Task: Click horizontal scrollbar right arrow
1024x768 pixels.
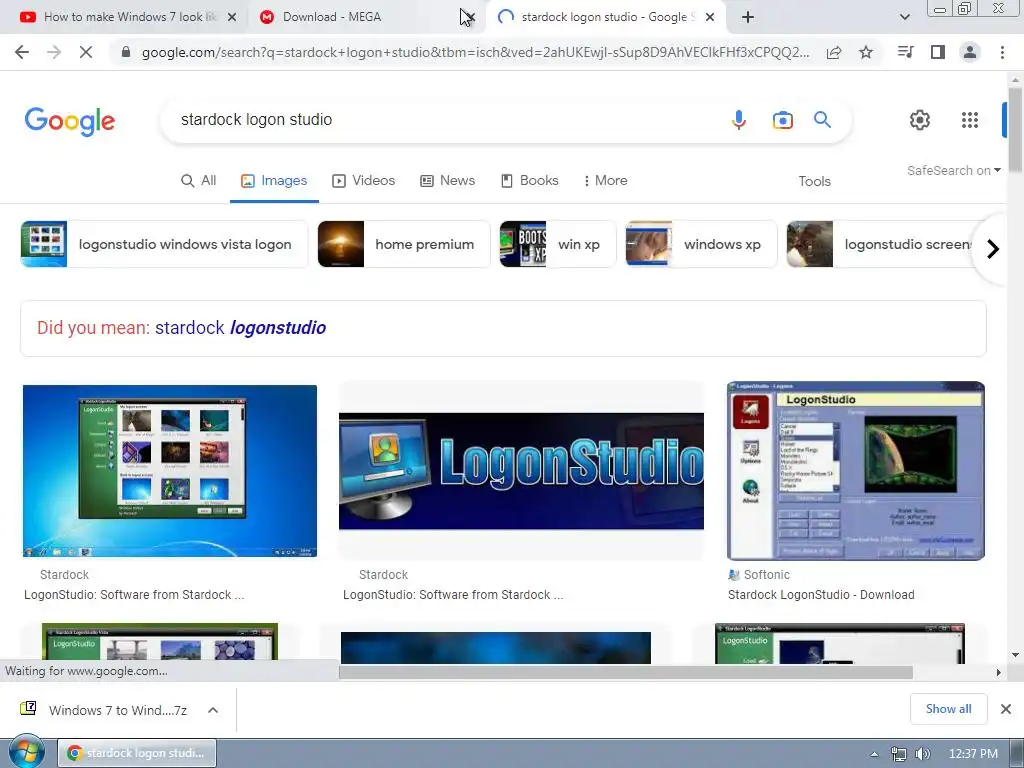Action: (998, 672)
